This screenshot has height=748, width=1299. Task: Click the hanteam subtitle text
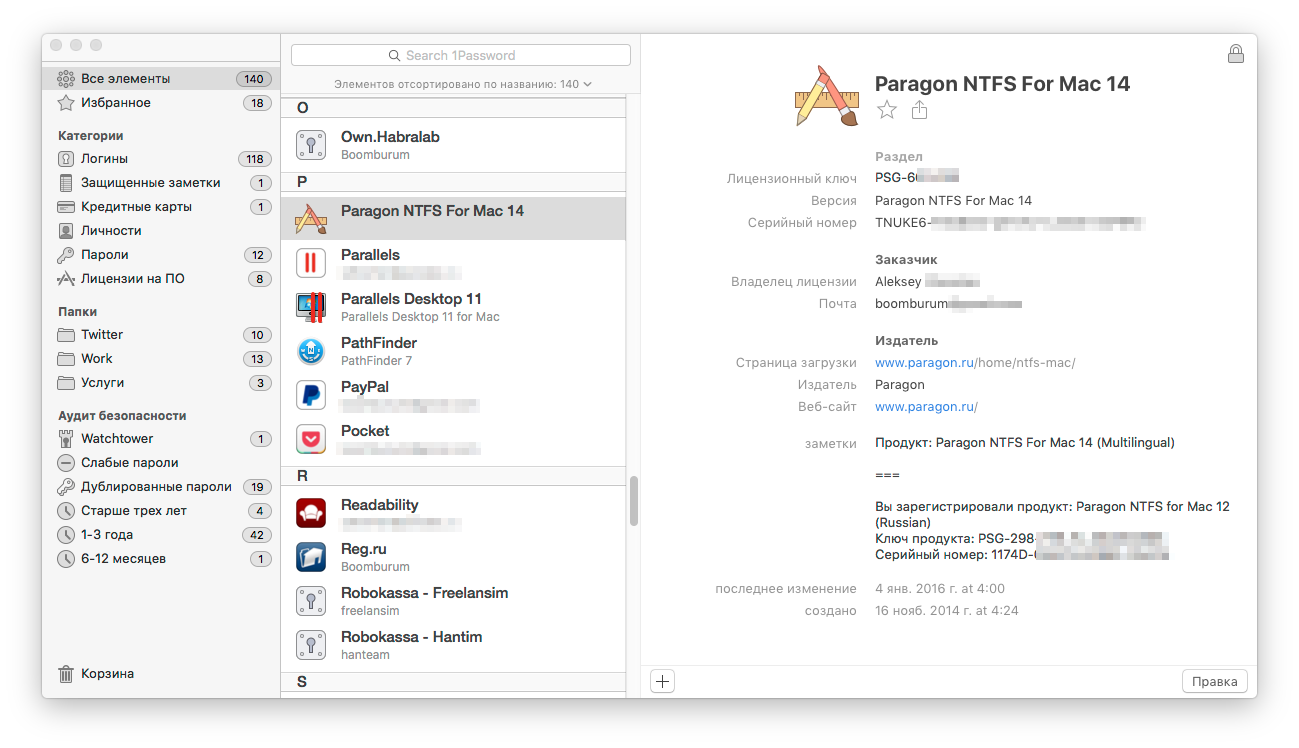tap(365, 655)
